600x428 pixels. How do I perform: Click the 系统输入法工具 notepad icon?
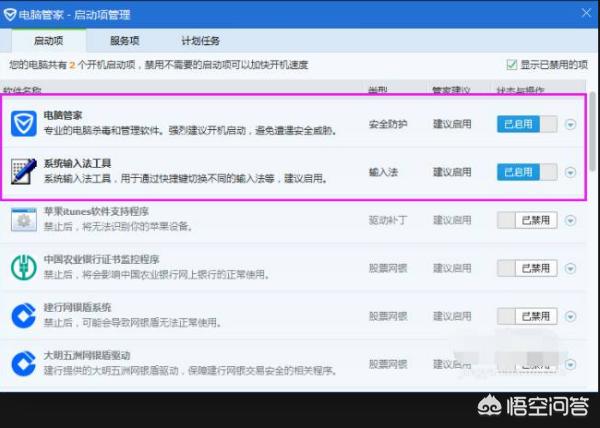(22, 171)
